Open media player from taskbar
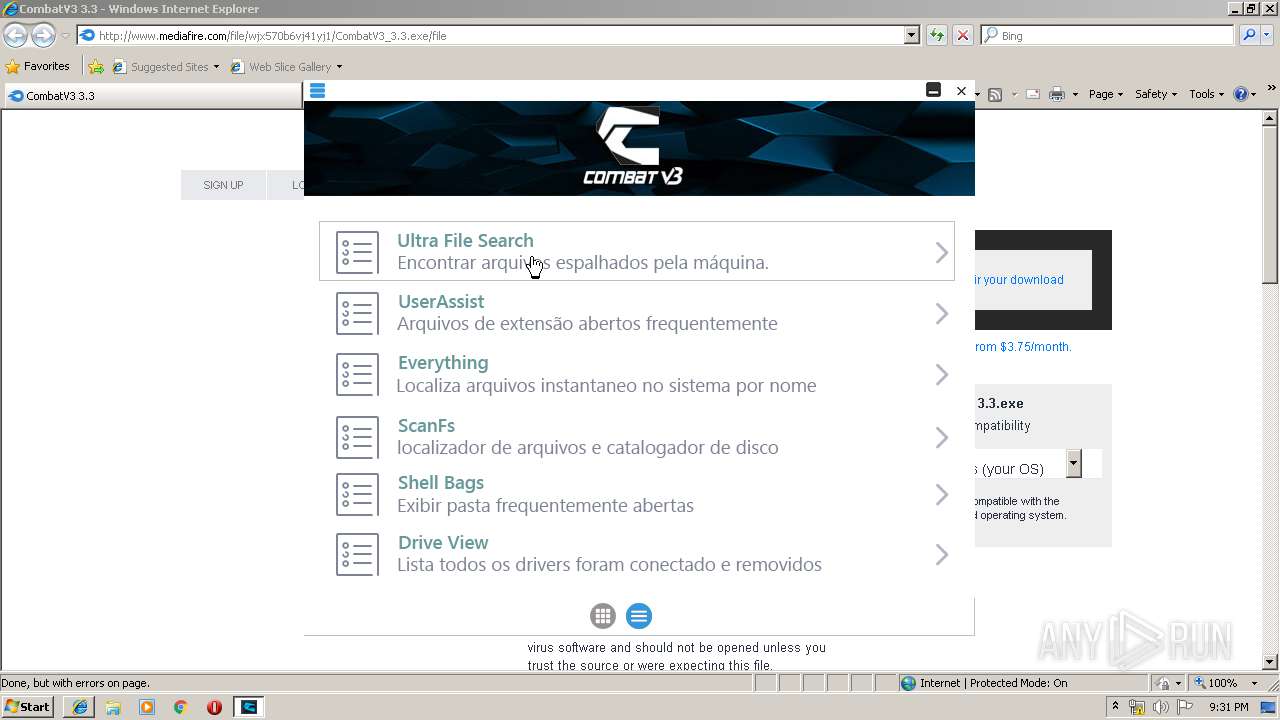The width and height of the screenshot is (1280, 720). (147, 707)
